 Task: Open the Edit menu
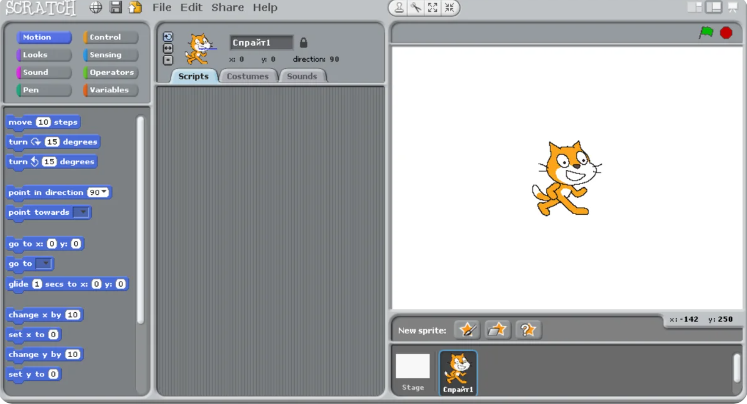click(191, 8)
